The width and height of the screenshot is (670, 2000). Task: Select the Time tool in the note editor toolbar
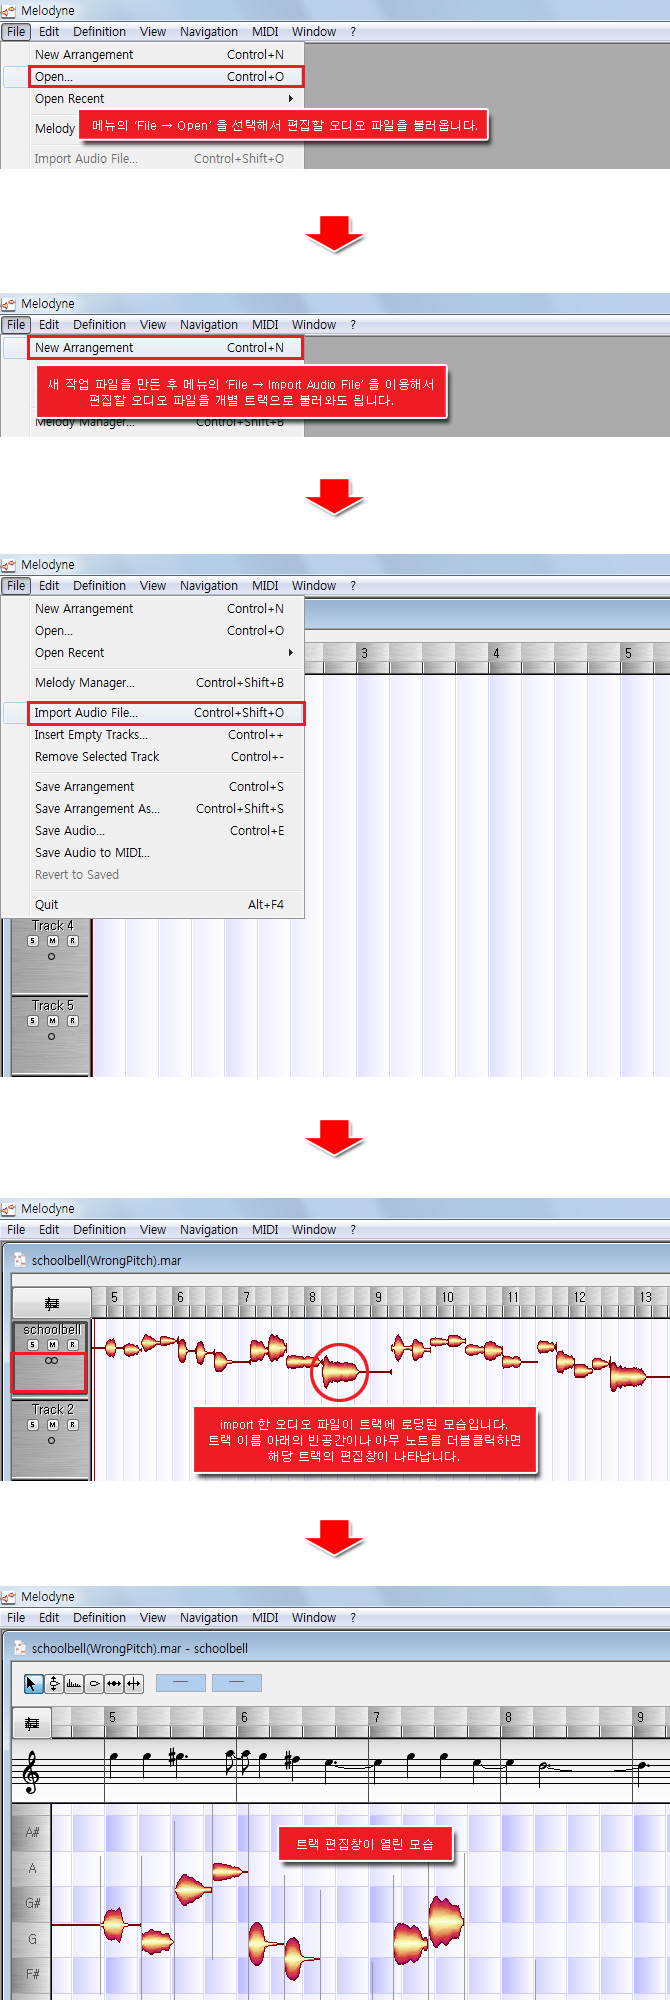tap(114, 1683)
